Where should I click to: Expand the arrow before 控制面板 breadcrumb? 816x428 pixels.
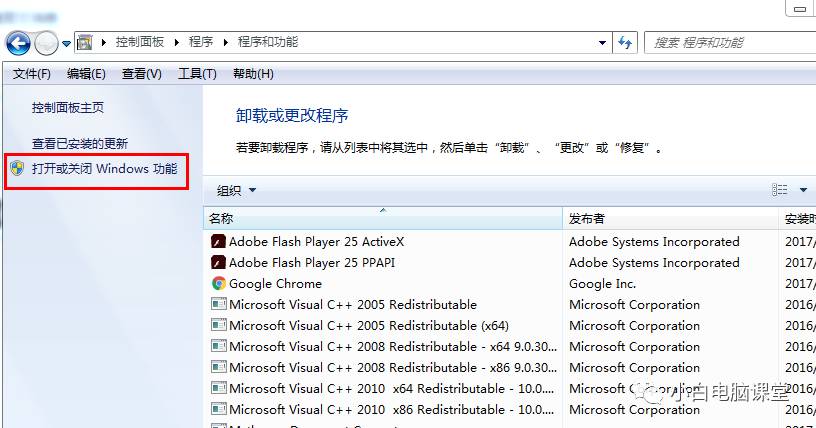(x=104, y=42)
